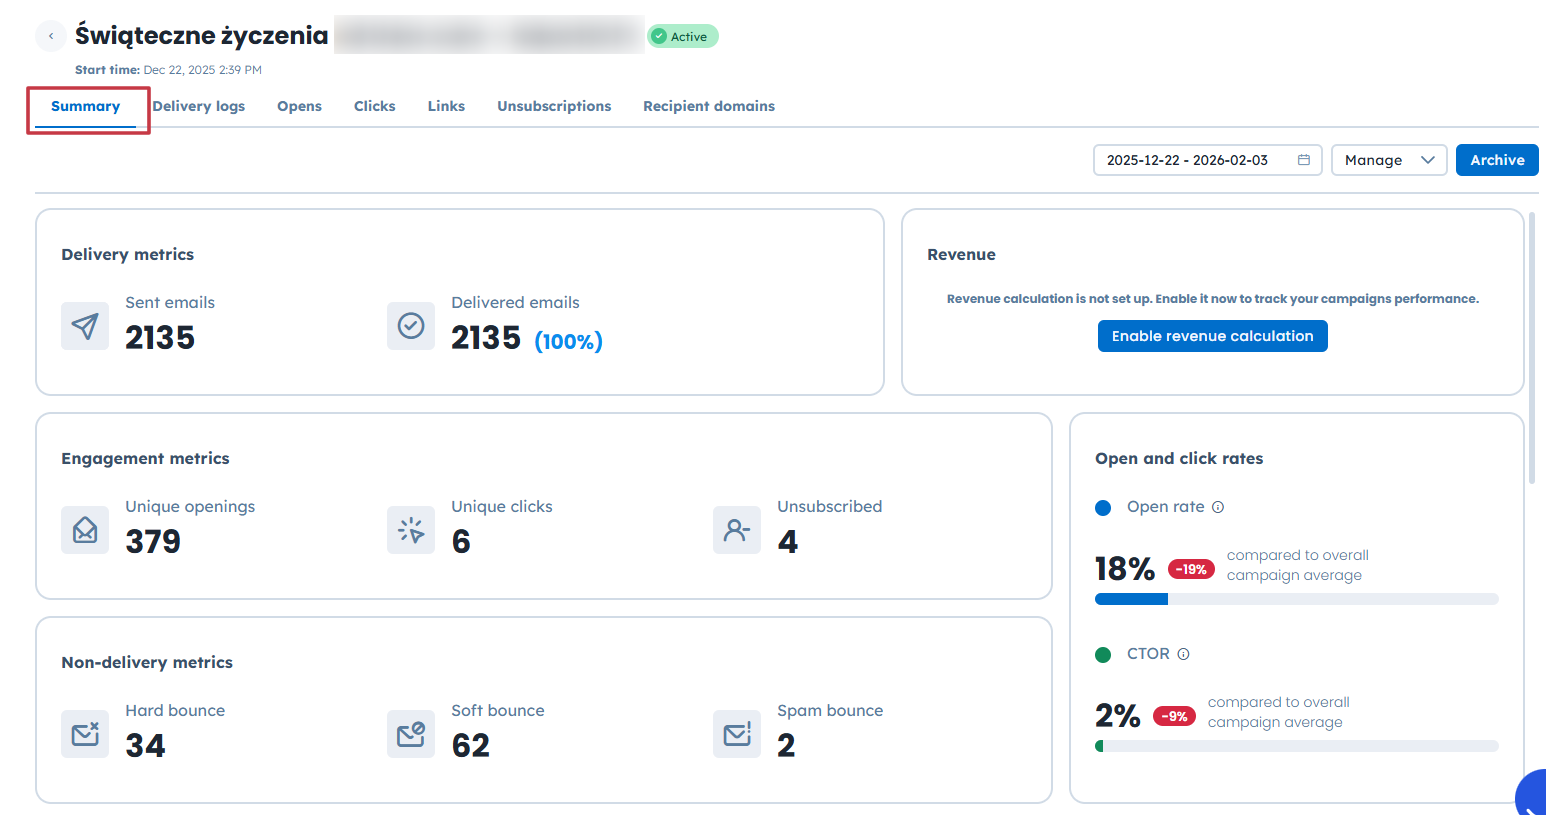Click the unique clicks value 6
This screenshot has width=1546, height=815.
(x=461, y=542)
